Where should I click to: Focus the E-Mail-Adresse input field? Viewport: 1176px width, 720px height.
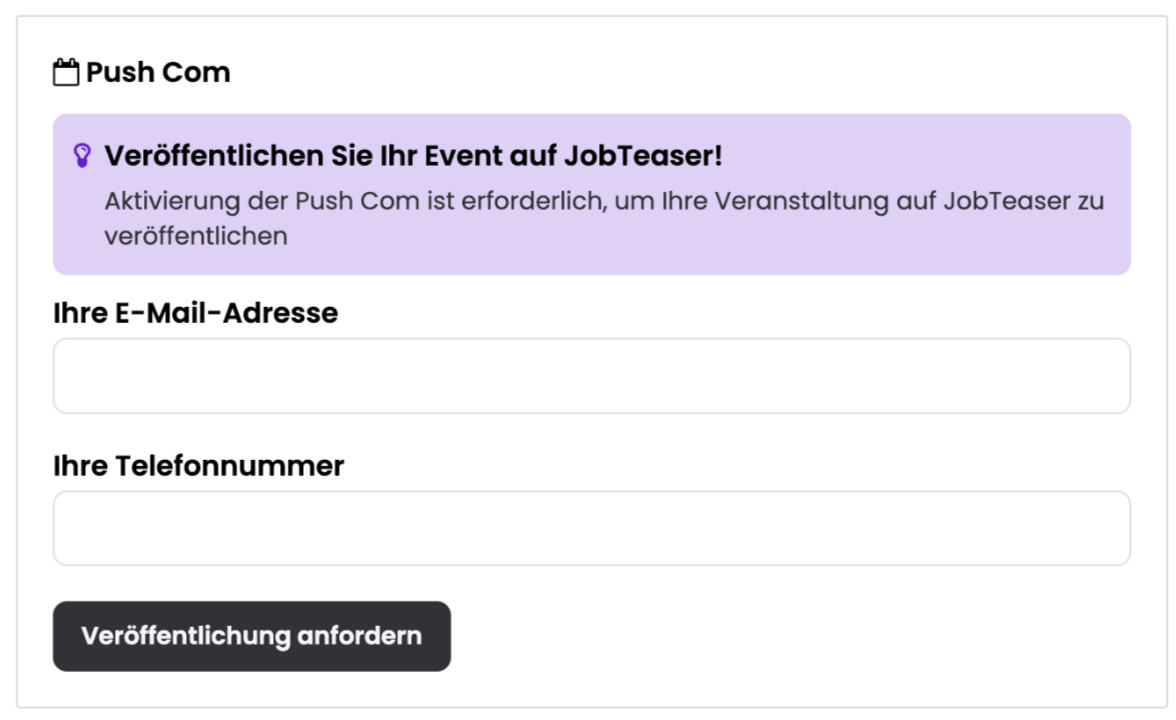click(591, 376)
